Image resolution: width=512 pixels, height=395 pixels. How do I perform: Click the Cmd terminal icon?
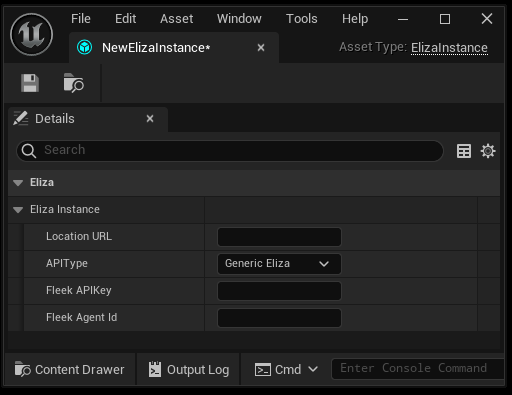pyautogui.click(x=263, y=370)
